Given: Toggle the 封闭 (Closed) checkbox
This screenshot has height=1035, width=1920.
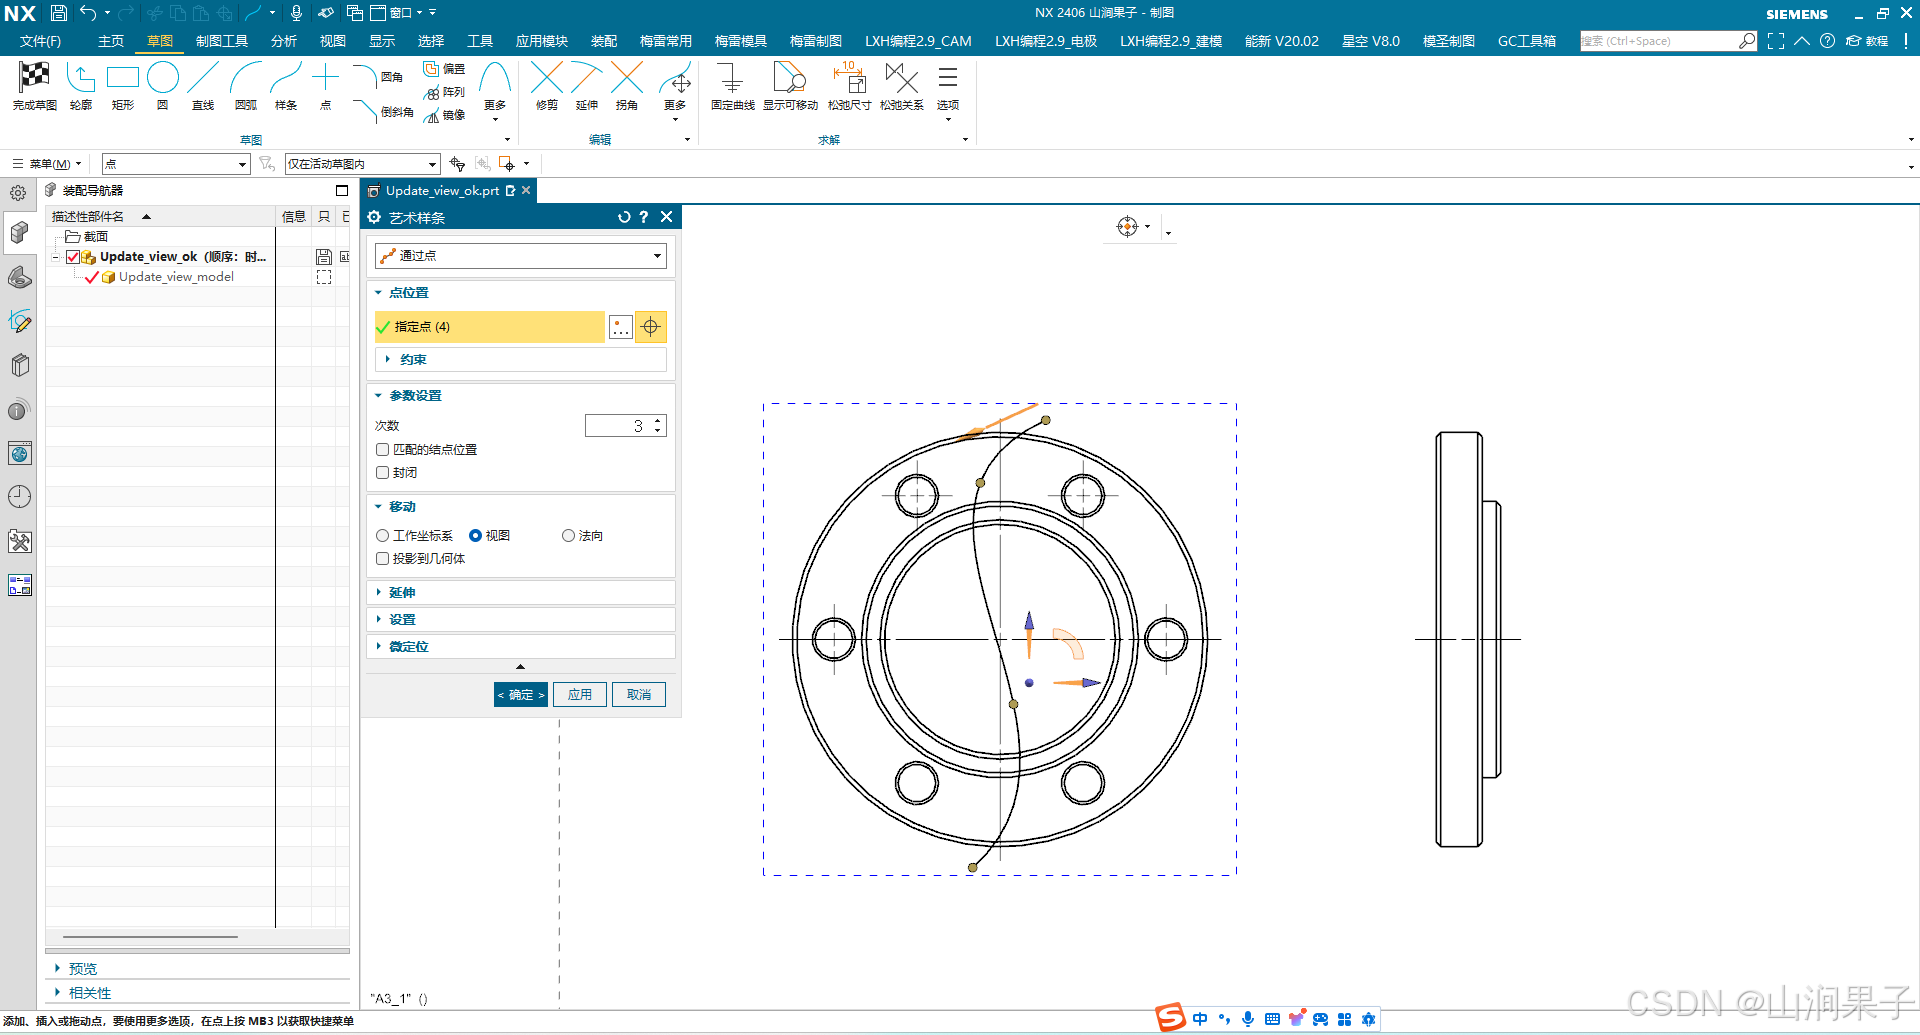Looking at the screenshot, I should point(382,473).
